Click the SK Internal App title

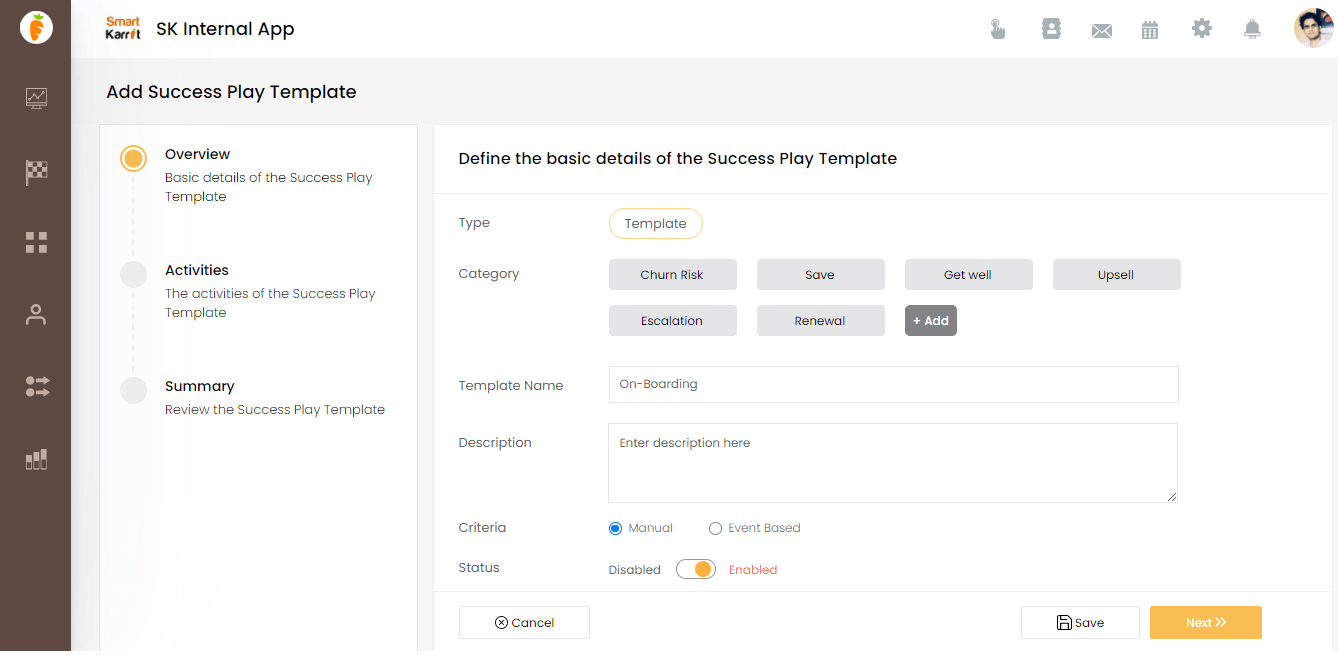click(225, 29)
